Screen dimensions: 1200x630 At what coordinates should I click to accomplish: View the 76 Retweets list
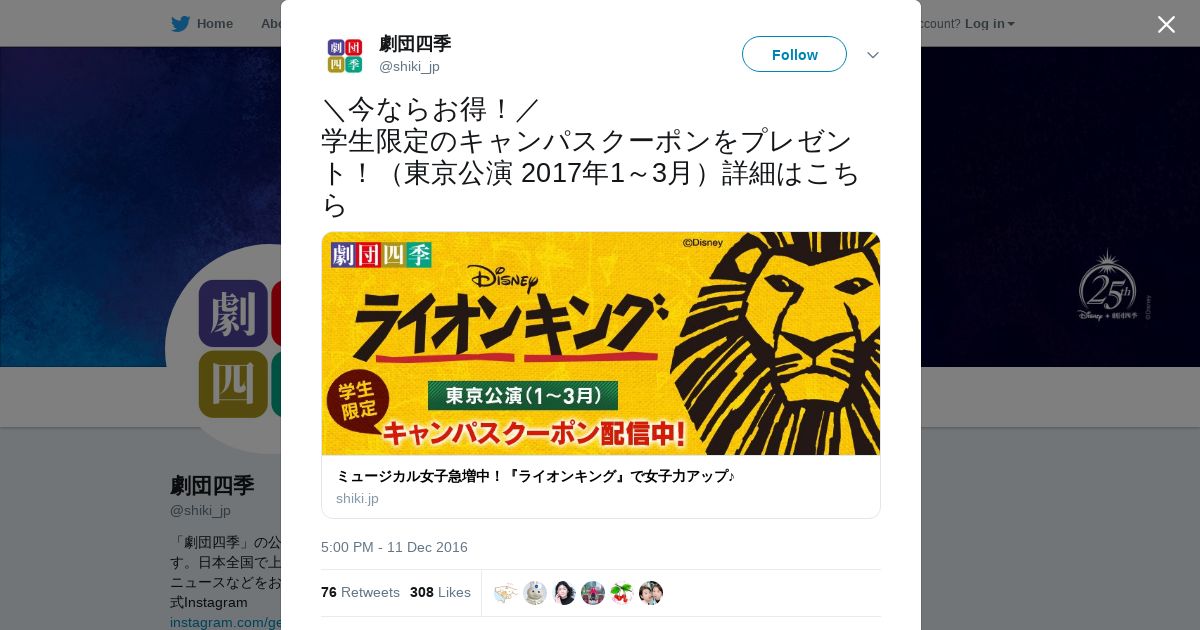click(x=360, y=592)
